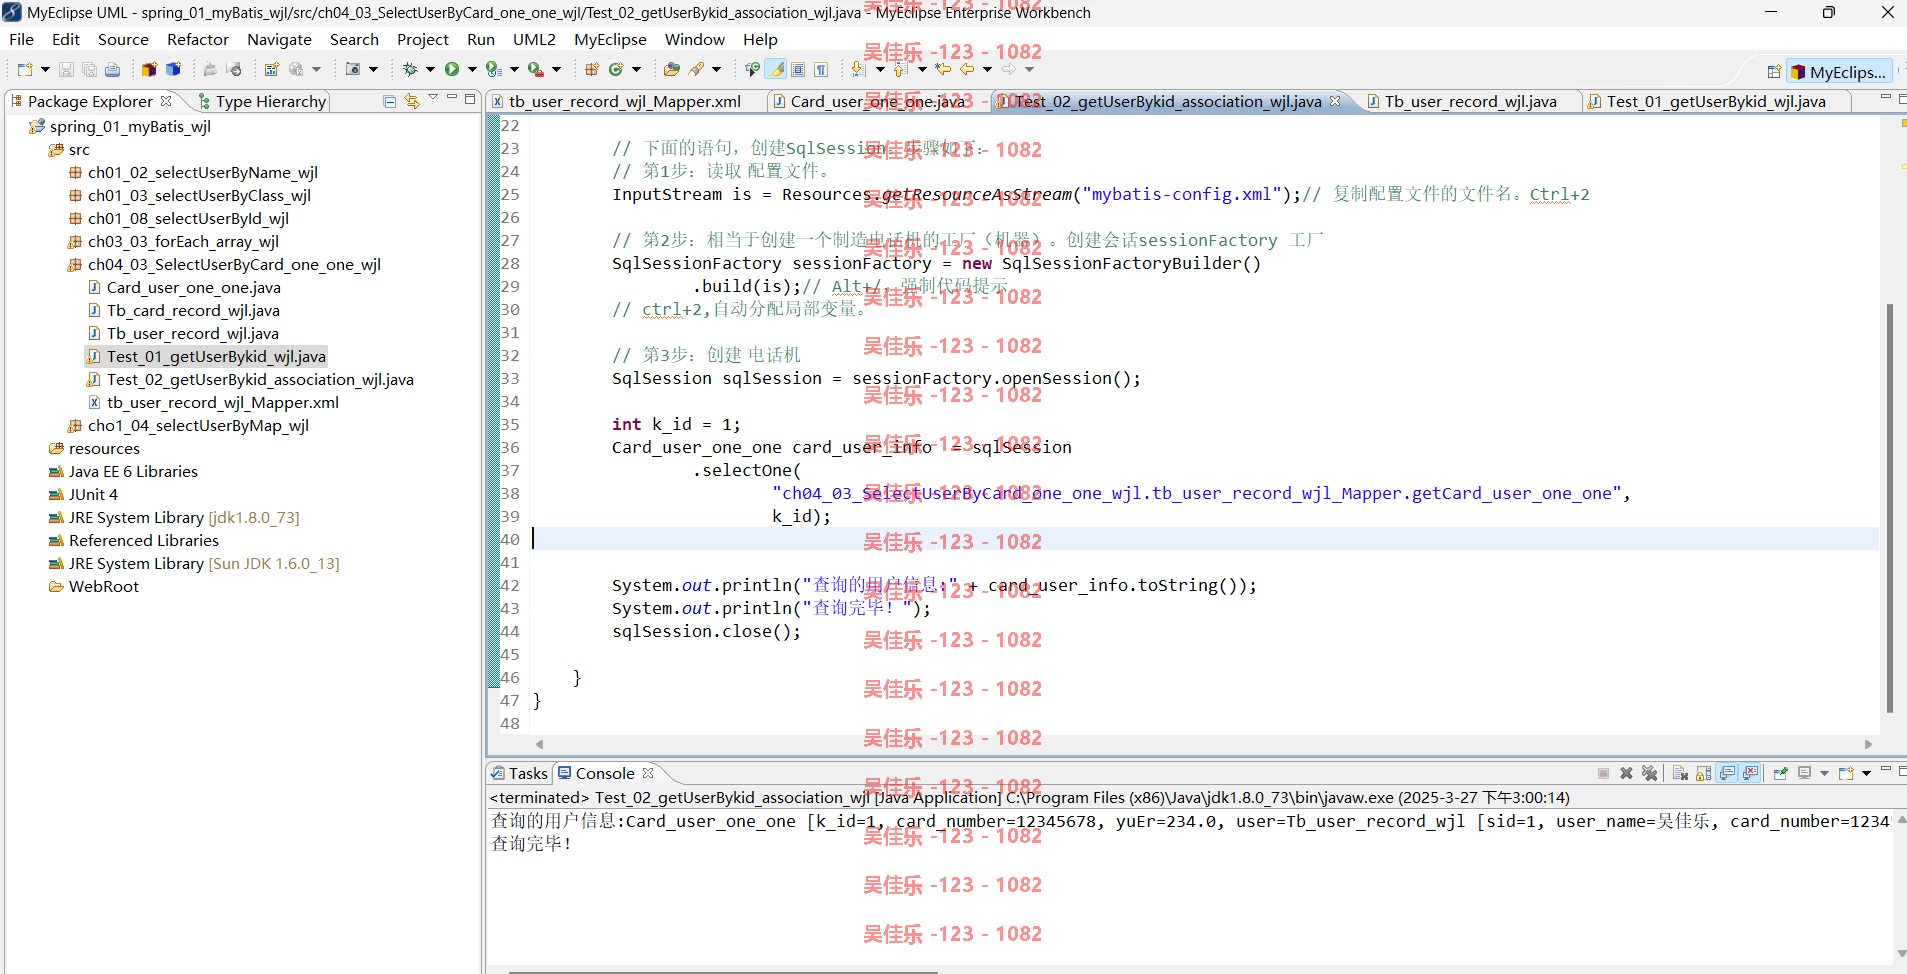Screen dimensions: 1907x974
Task: Collapse All in the Package Explorer
Action: (390, 101)
